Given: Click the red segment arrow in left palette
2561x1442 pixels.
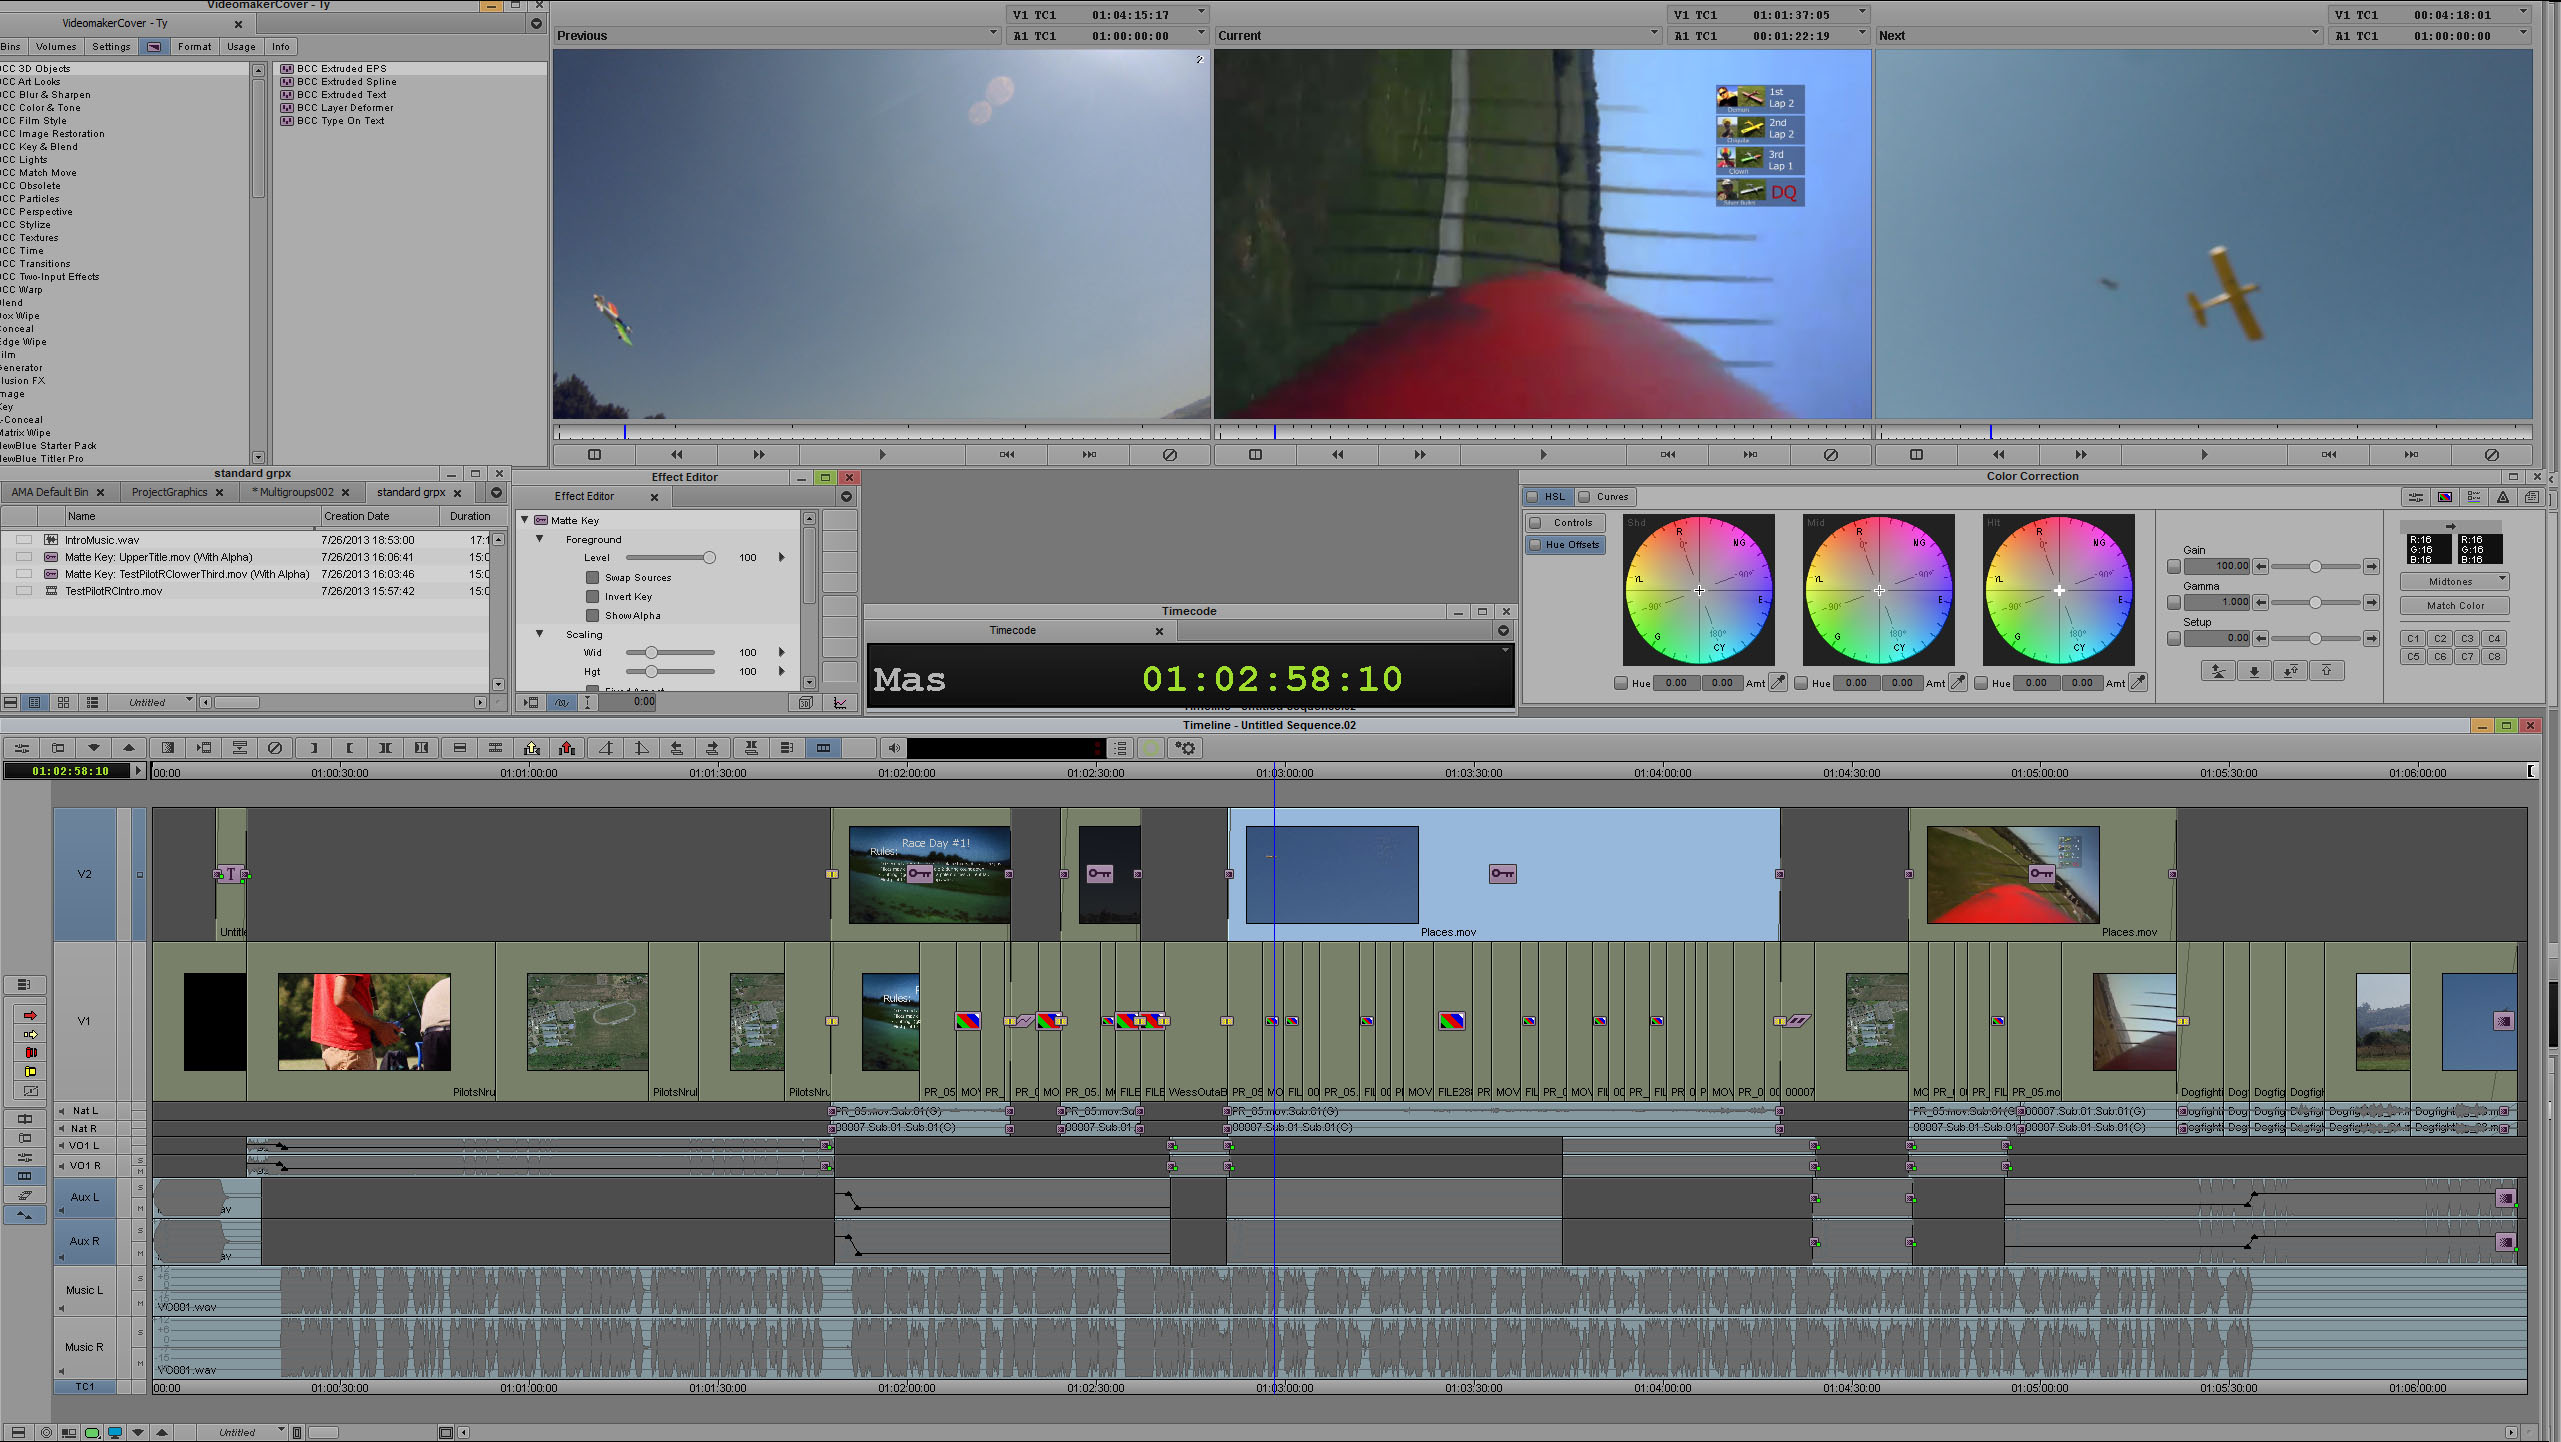Looking at the screenshot, I should pyautogui.click(x=30, y=1015).
